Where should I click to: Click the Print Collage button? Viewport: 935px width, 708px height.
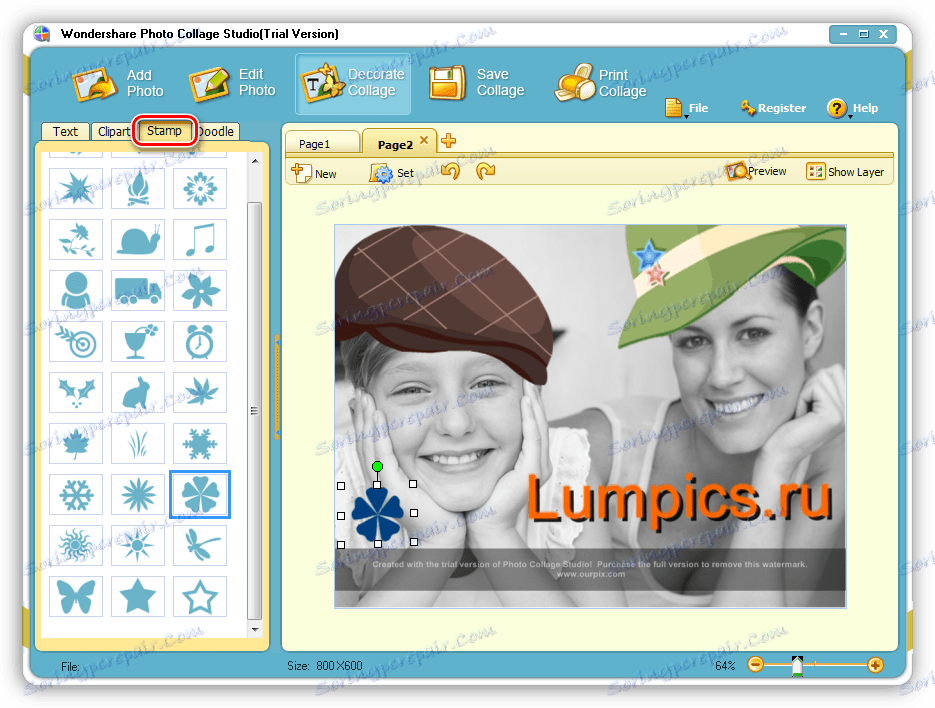601,84
